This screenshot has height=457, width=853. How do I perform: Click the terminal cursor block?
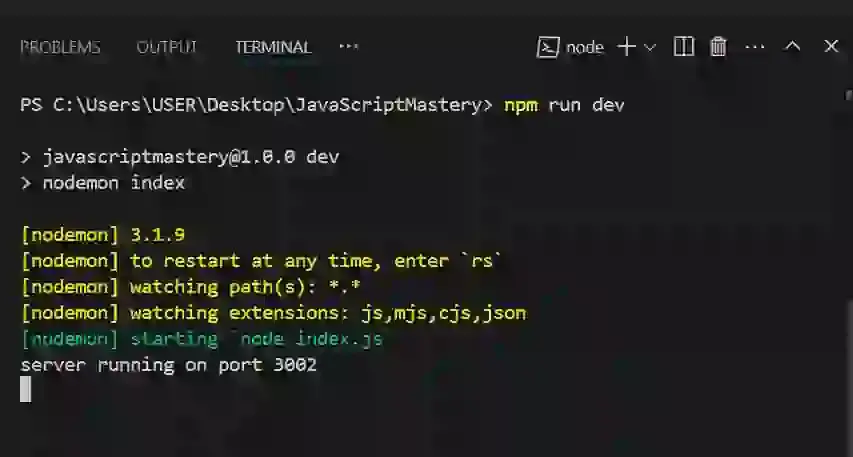tap(26, 390)
